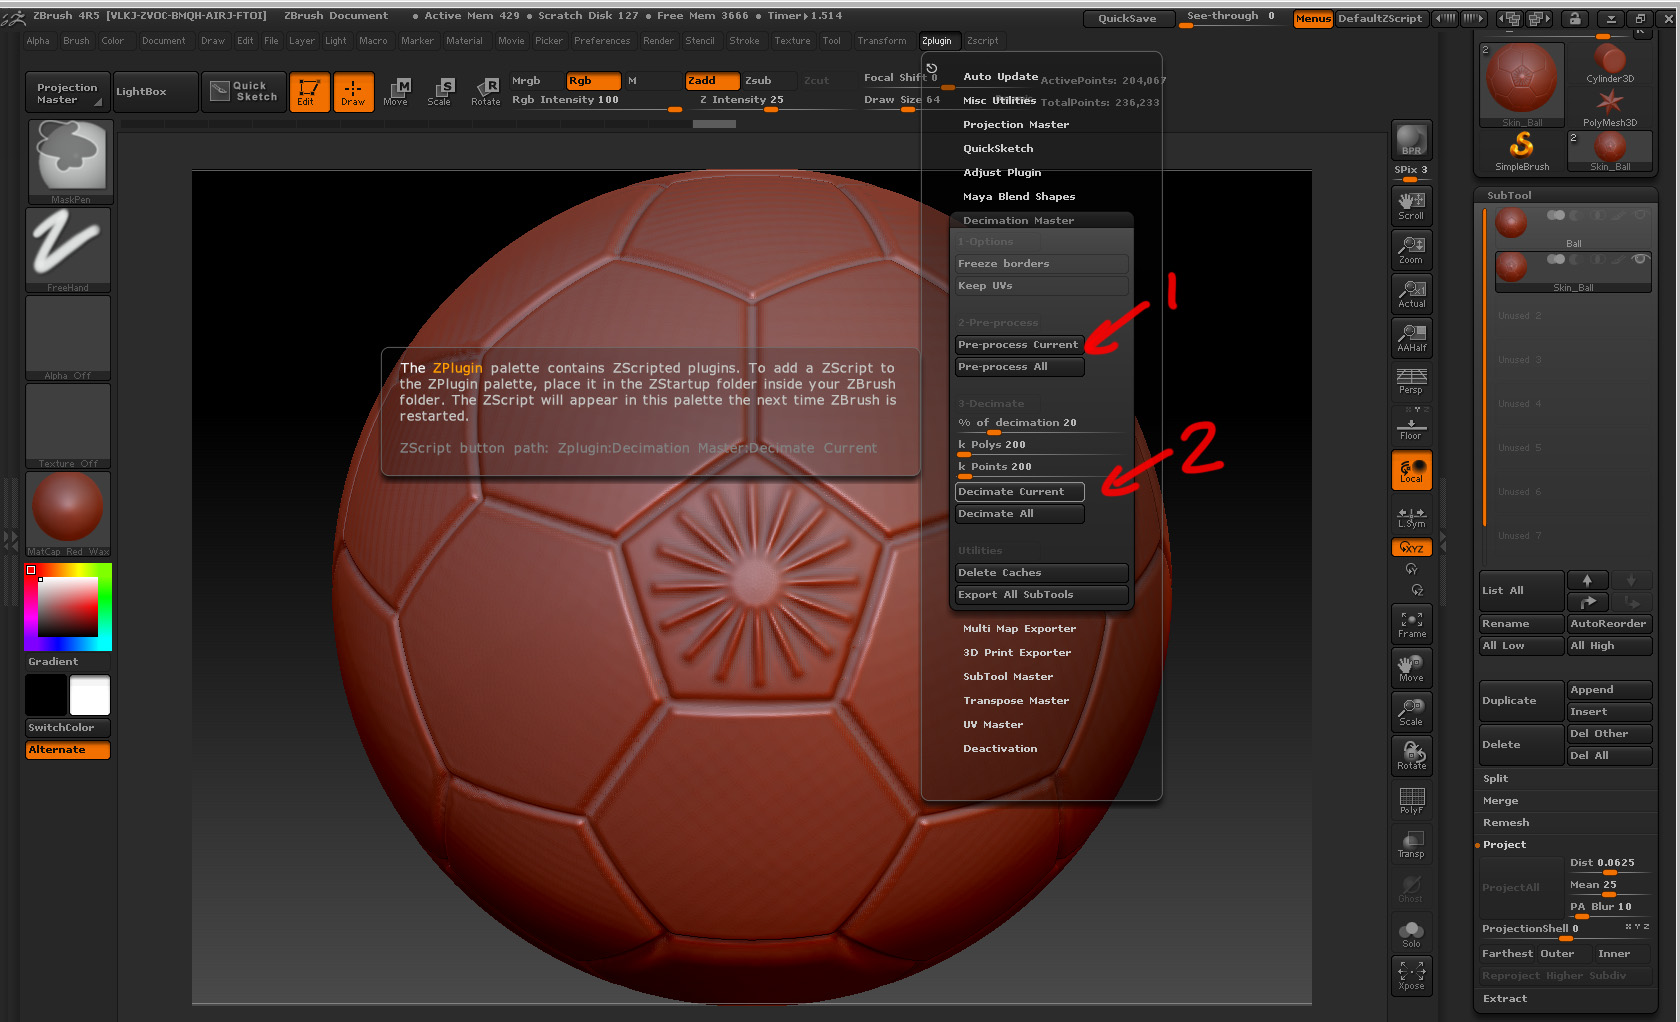Select the Rotate transform icon in top shelf
1680x1022 pixels.
tap(485, 91)
